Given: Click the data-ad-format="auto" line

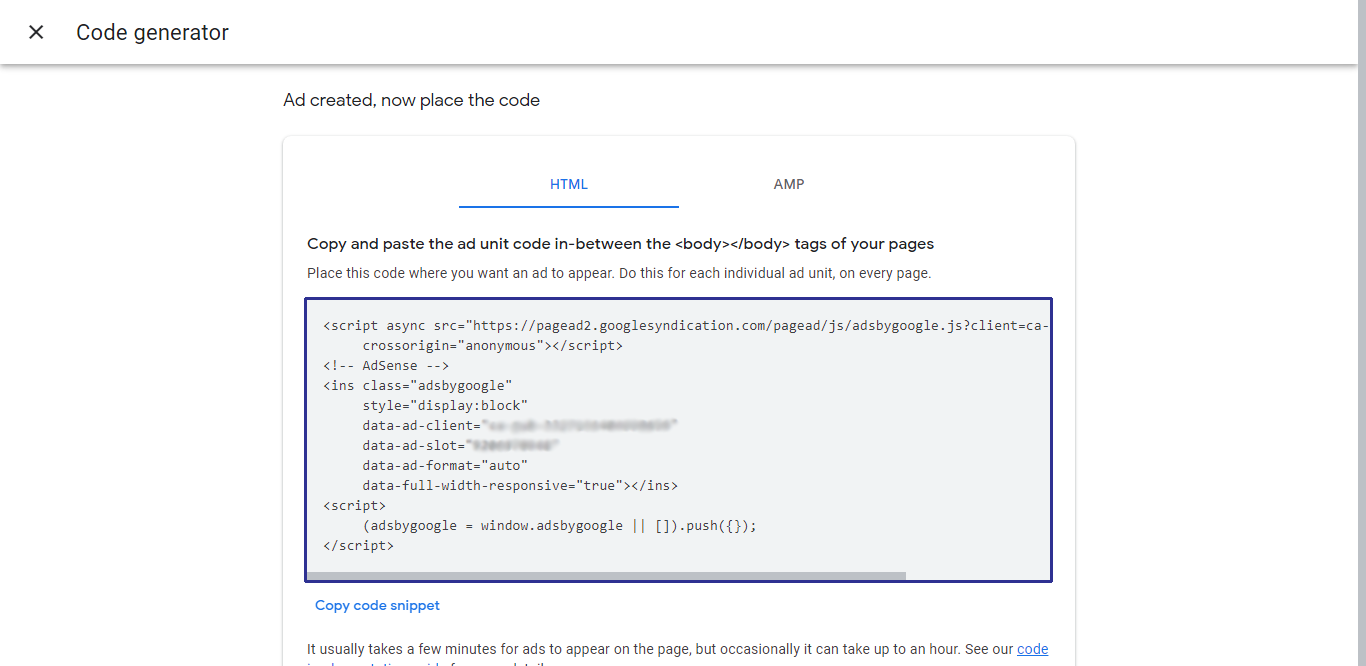Looking at the screenshot, I should [x=445, y=465].
